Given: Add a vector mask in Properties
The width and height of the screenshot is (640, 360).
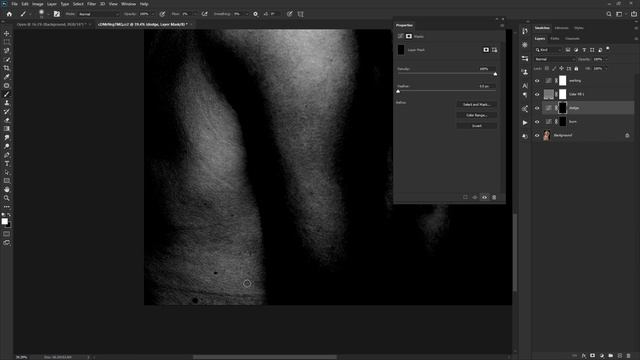Looking at the screenshot, I should [494, 50].
